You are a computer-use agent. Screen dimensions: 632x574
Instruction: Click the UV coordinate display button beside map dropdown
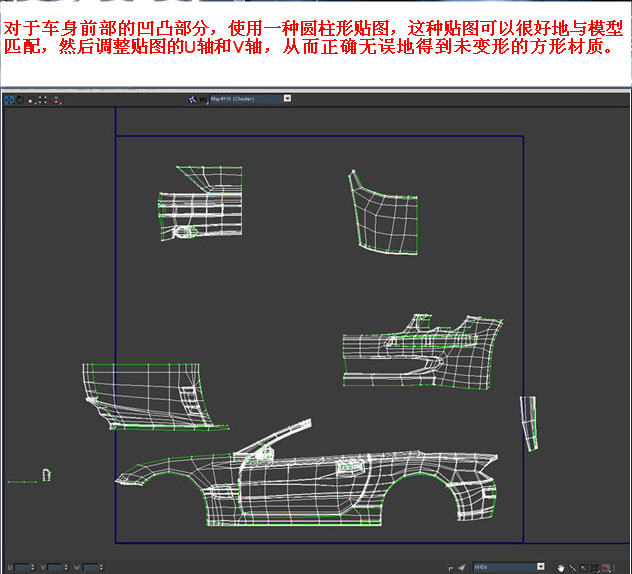coord(203,99)
